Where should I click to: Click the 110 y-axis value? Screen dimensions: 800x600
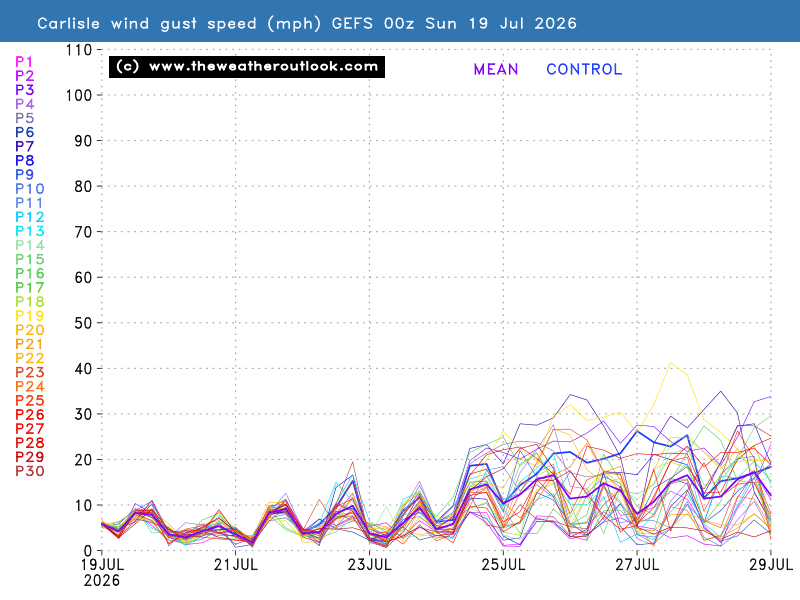pyautogui.click(x=79, y=50)
